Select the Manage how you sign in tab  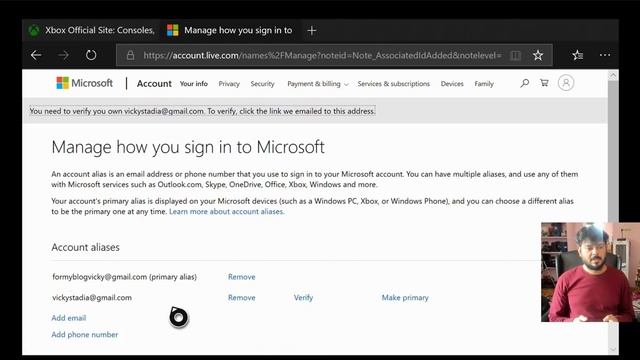click(x=231, y=30)
